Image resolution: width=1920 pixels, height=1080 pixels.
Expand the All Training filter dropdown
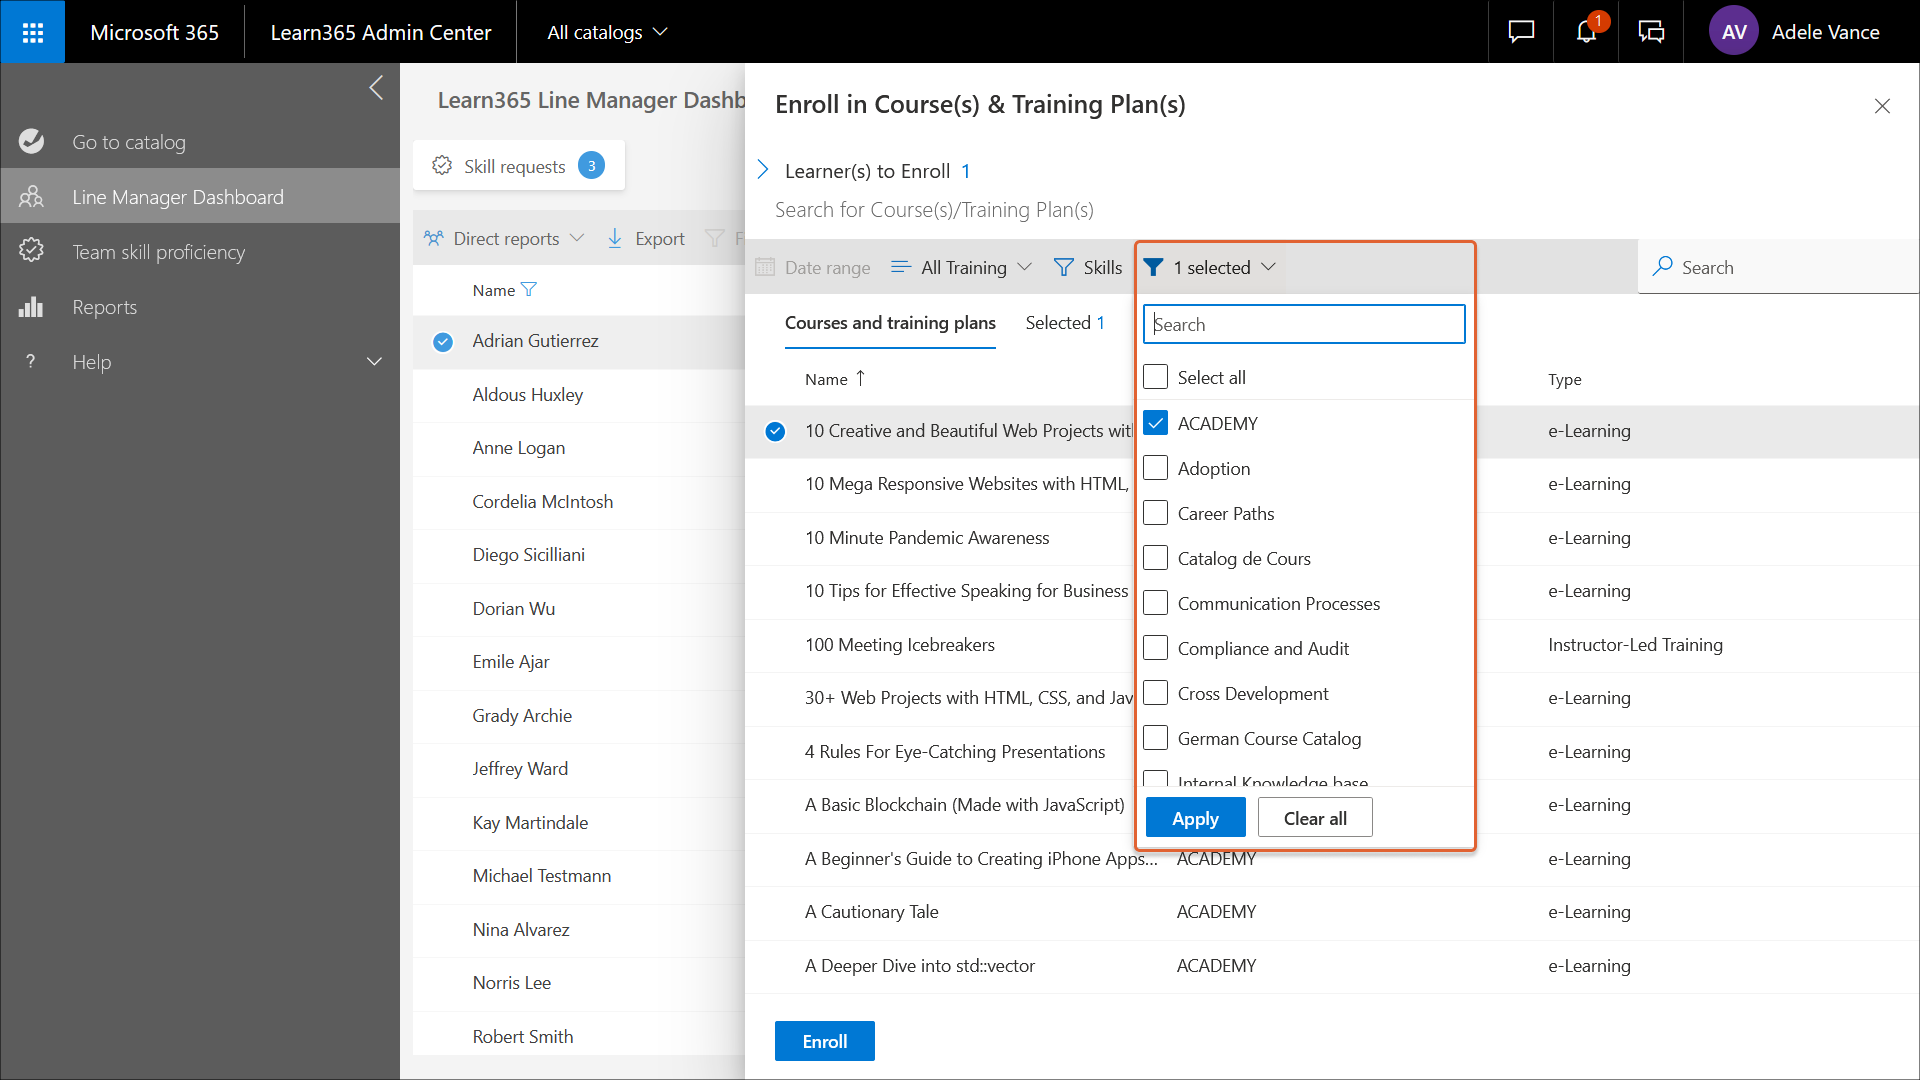[961, 267]
